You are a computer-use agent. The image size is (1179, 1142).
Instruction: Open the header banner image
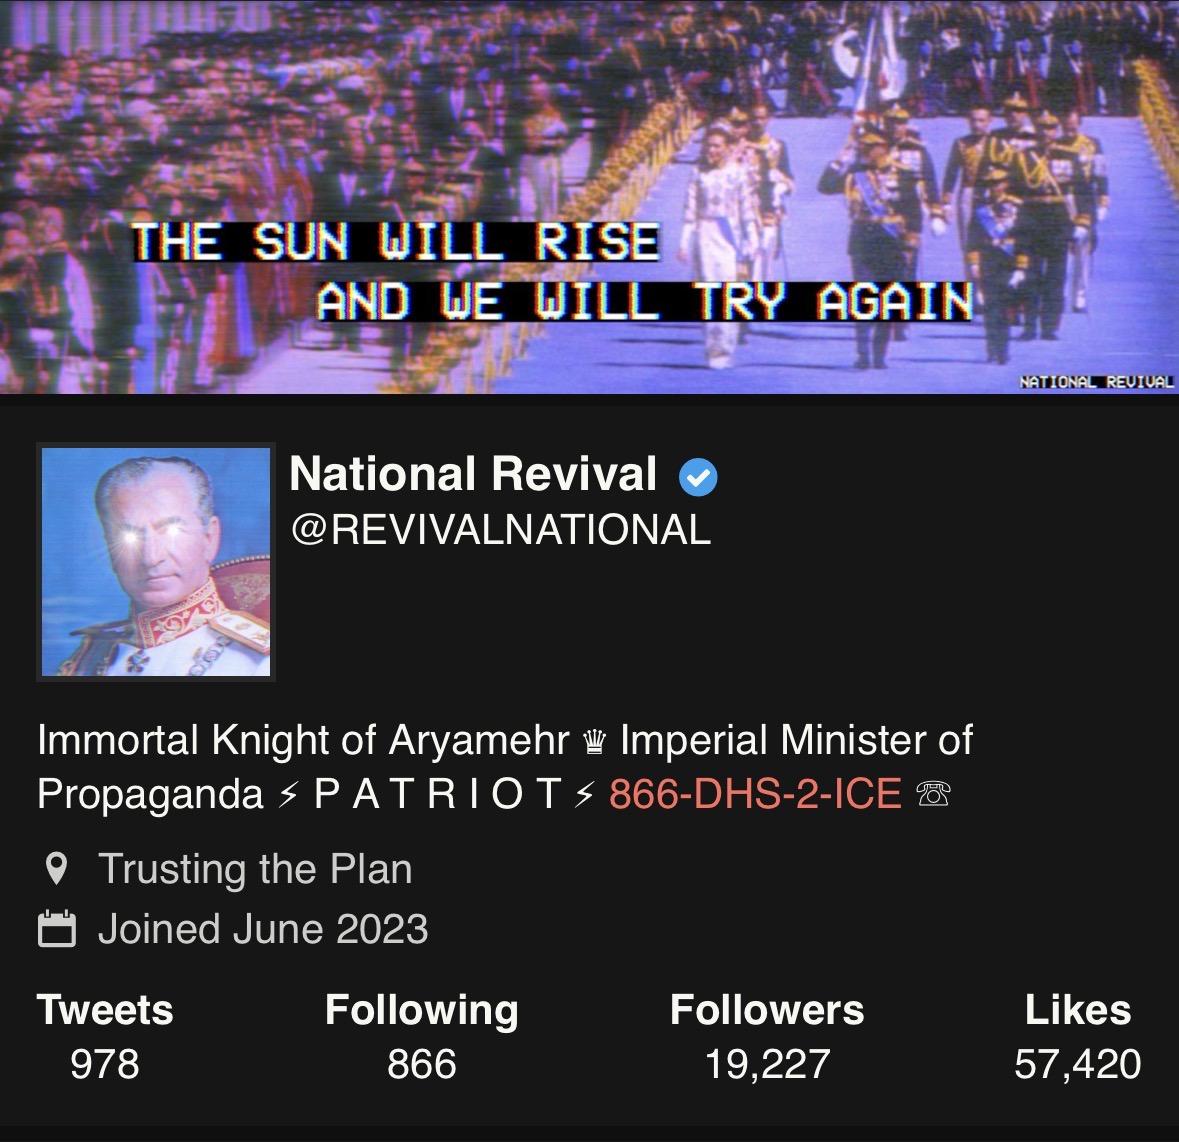pyautogui.click(x=590, y=196)
